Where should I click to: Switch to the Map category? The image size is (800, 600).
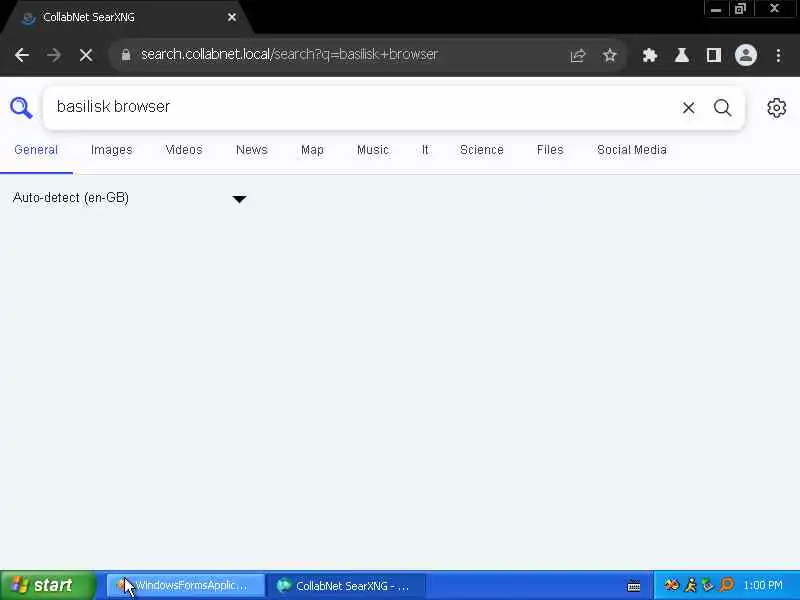tap(312, 150)
